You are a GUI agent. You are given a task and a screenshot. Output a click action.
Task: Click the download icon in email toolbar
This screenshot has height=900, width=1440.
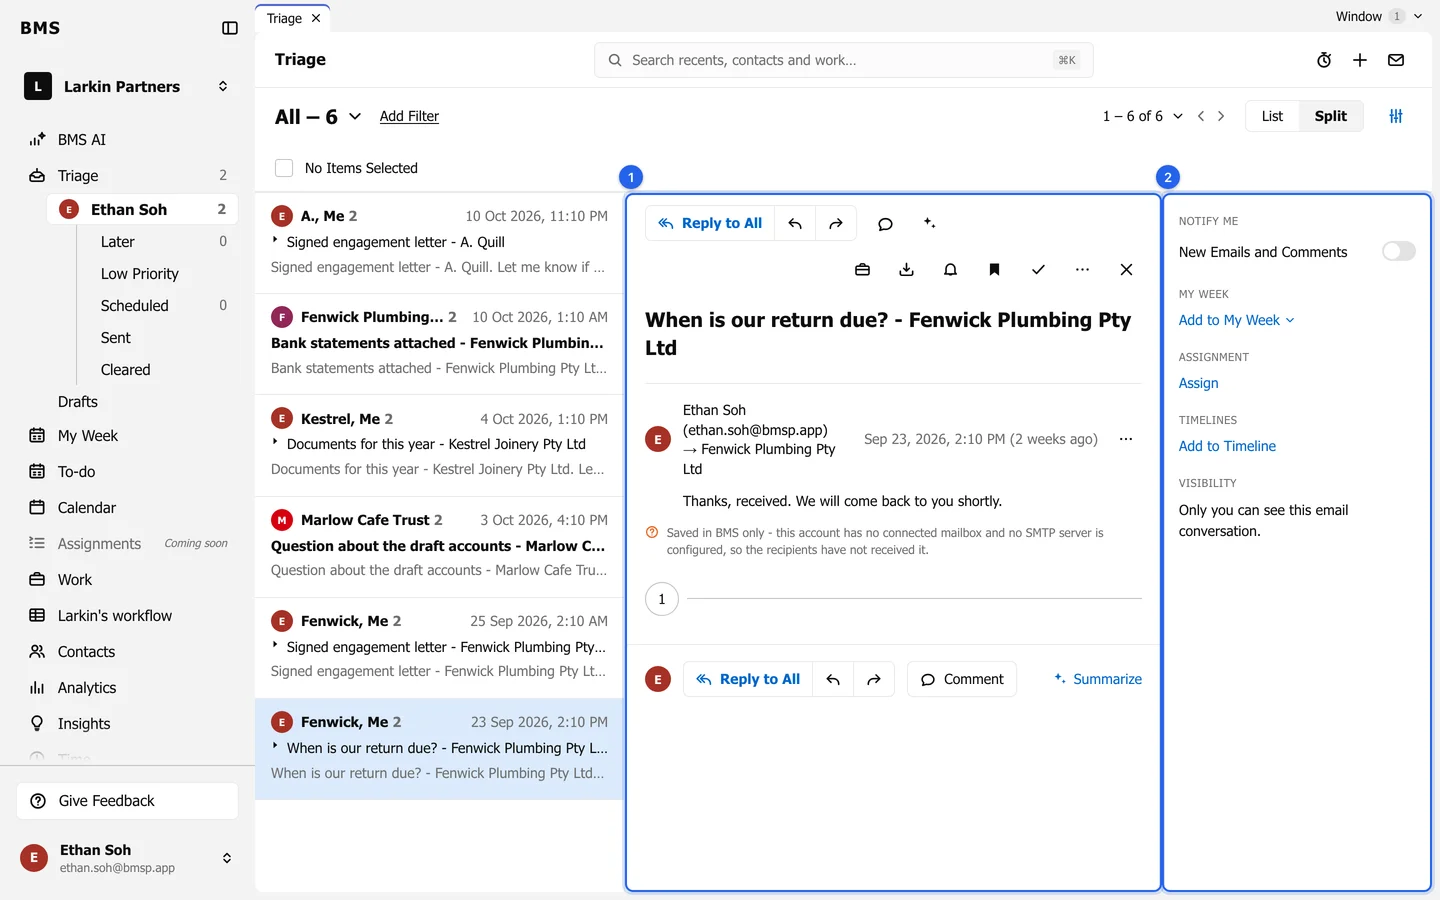(906, 270)
